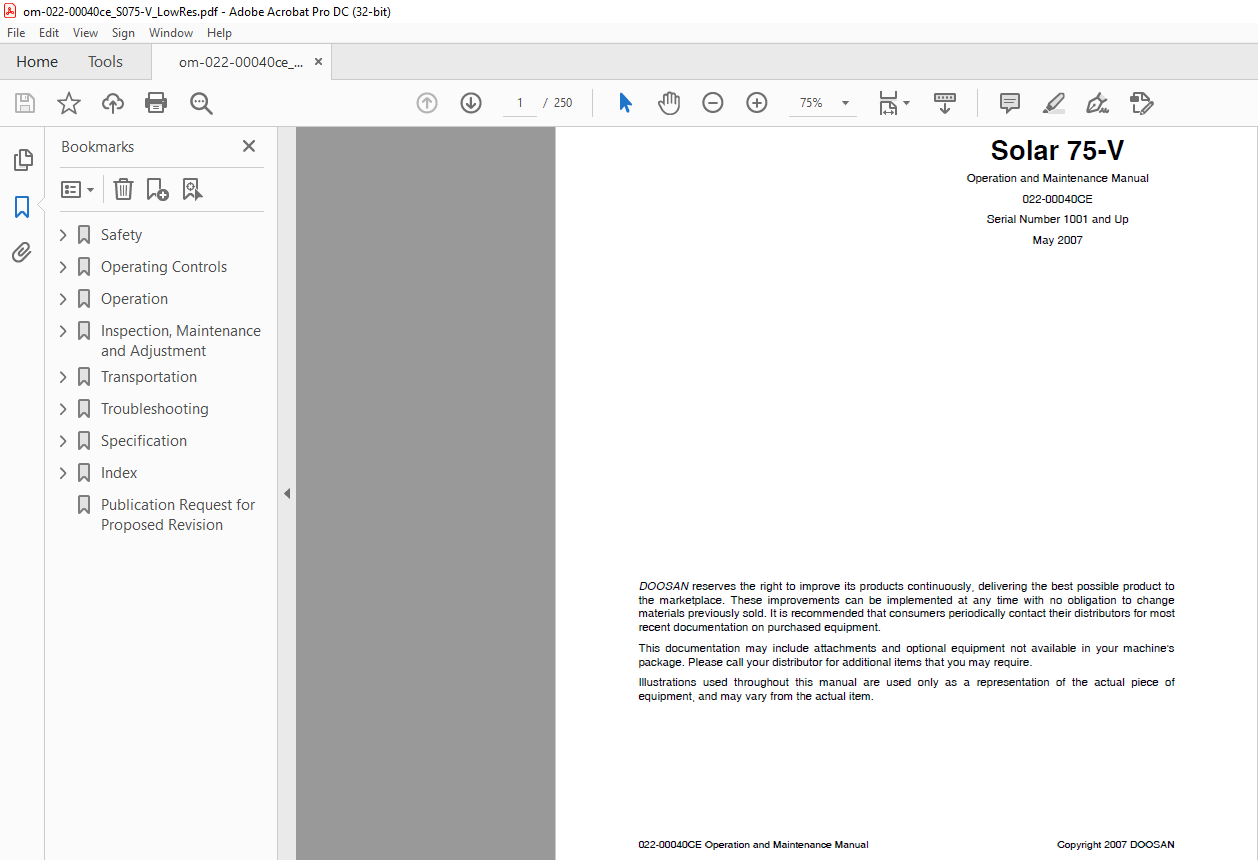1258x860 pixels.
Task: Expand the Transportation bookmark
Action: (x=63, y=377)
